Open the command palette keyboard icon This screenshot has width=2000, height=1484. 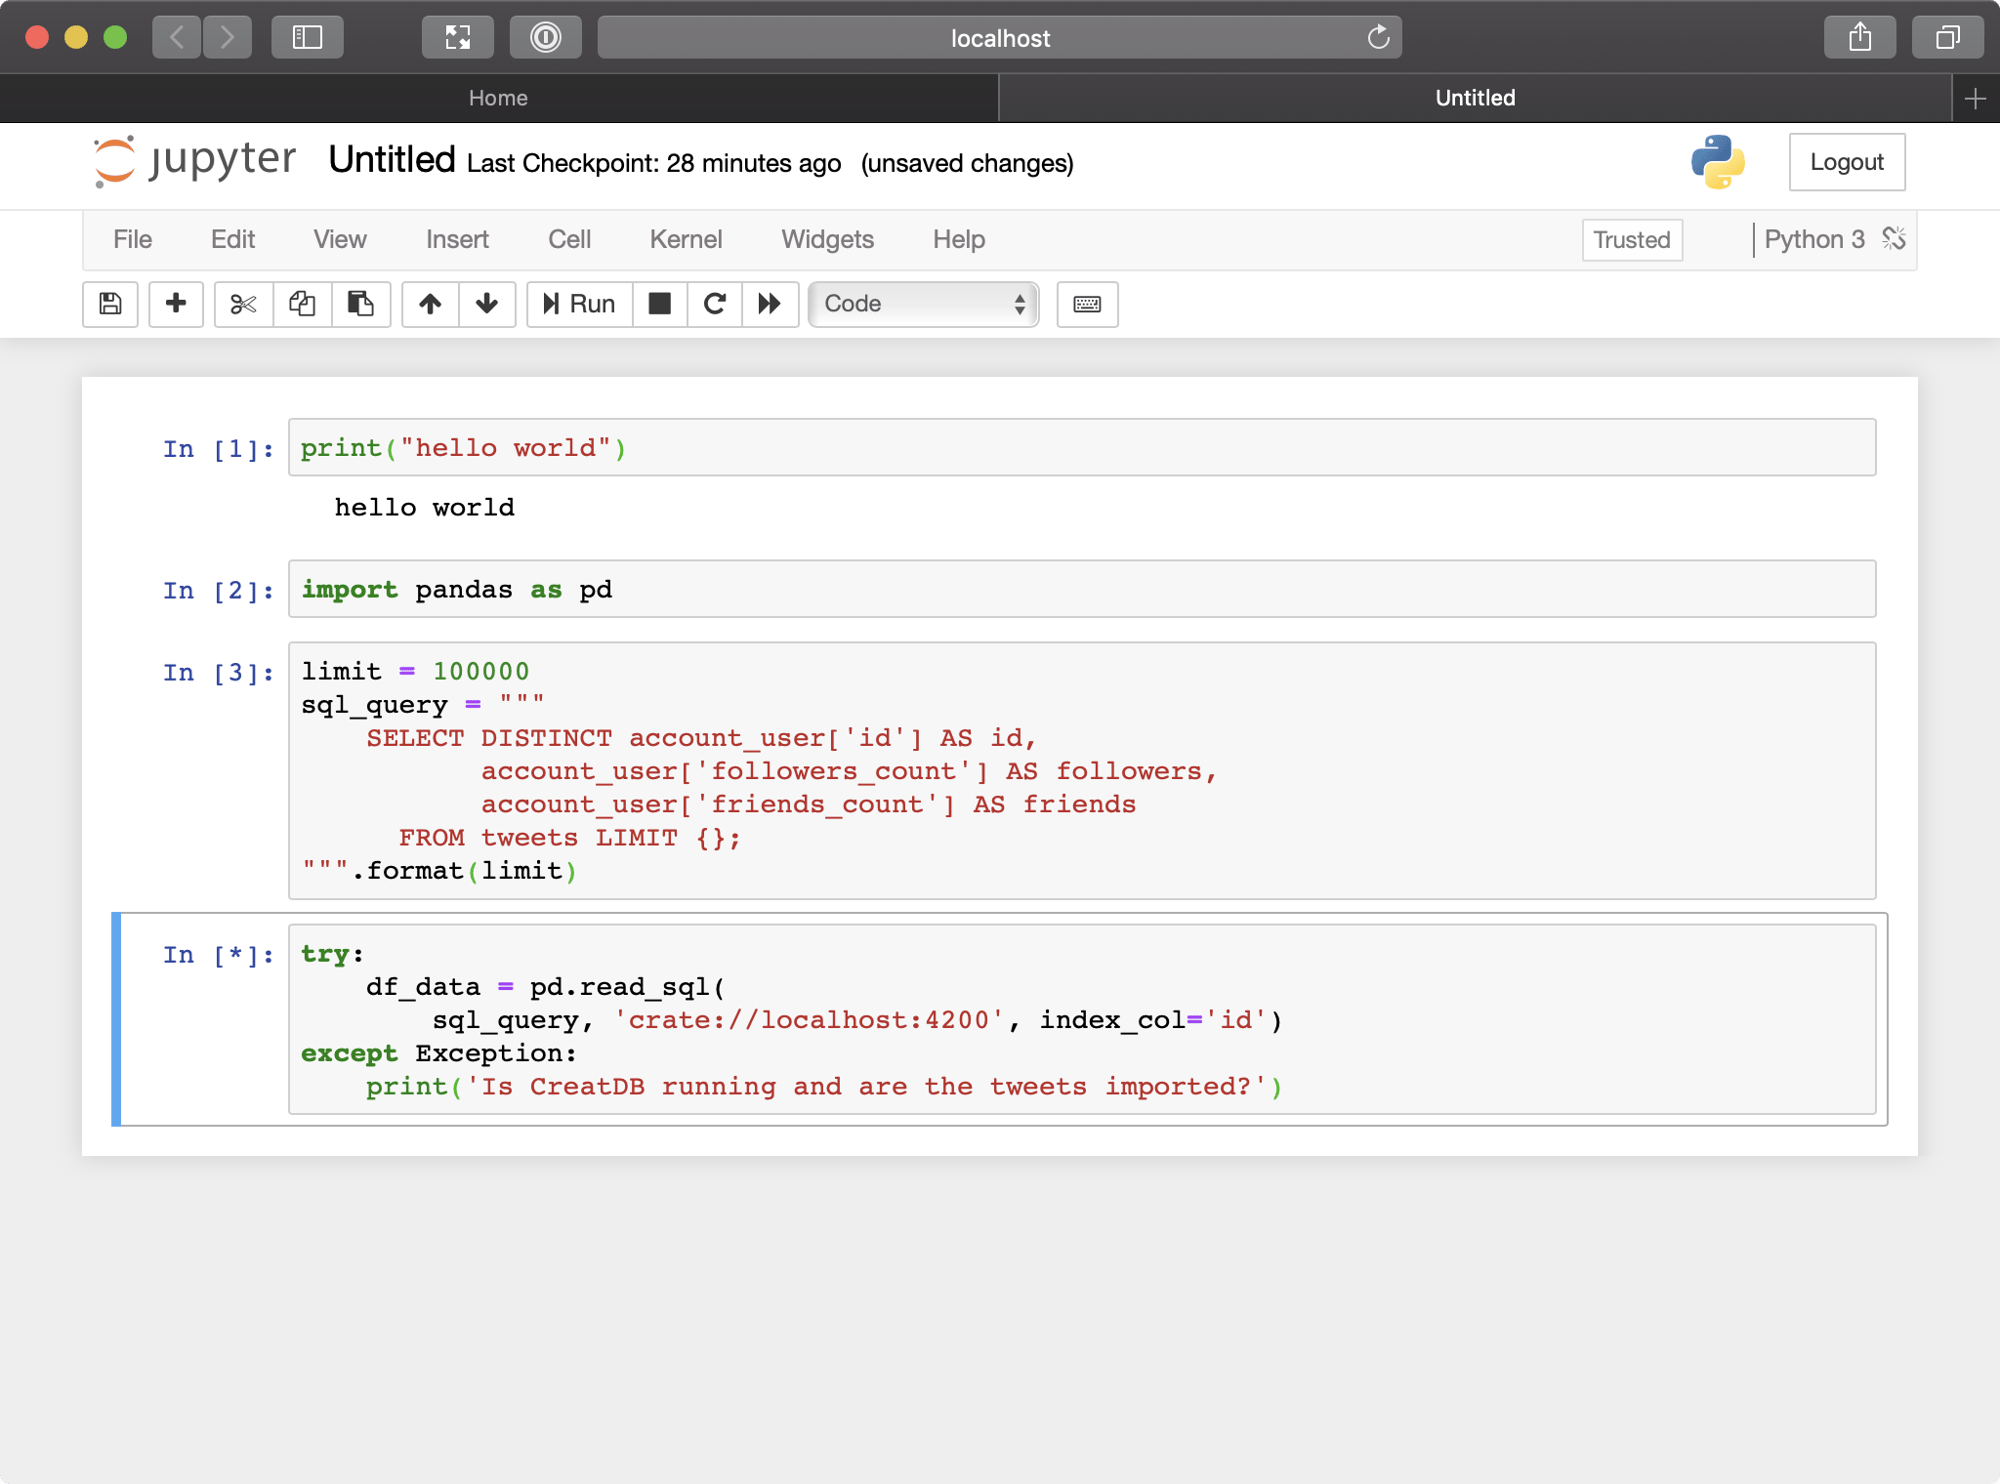1087,304
